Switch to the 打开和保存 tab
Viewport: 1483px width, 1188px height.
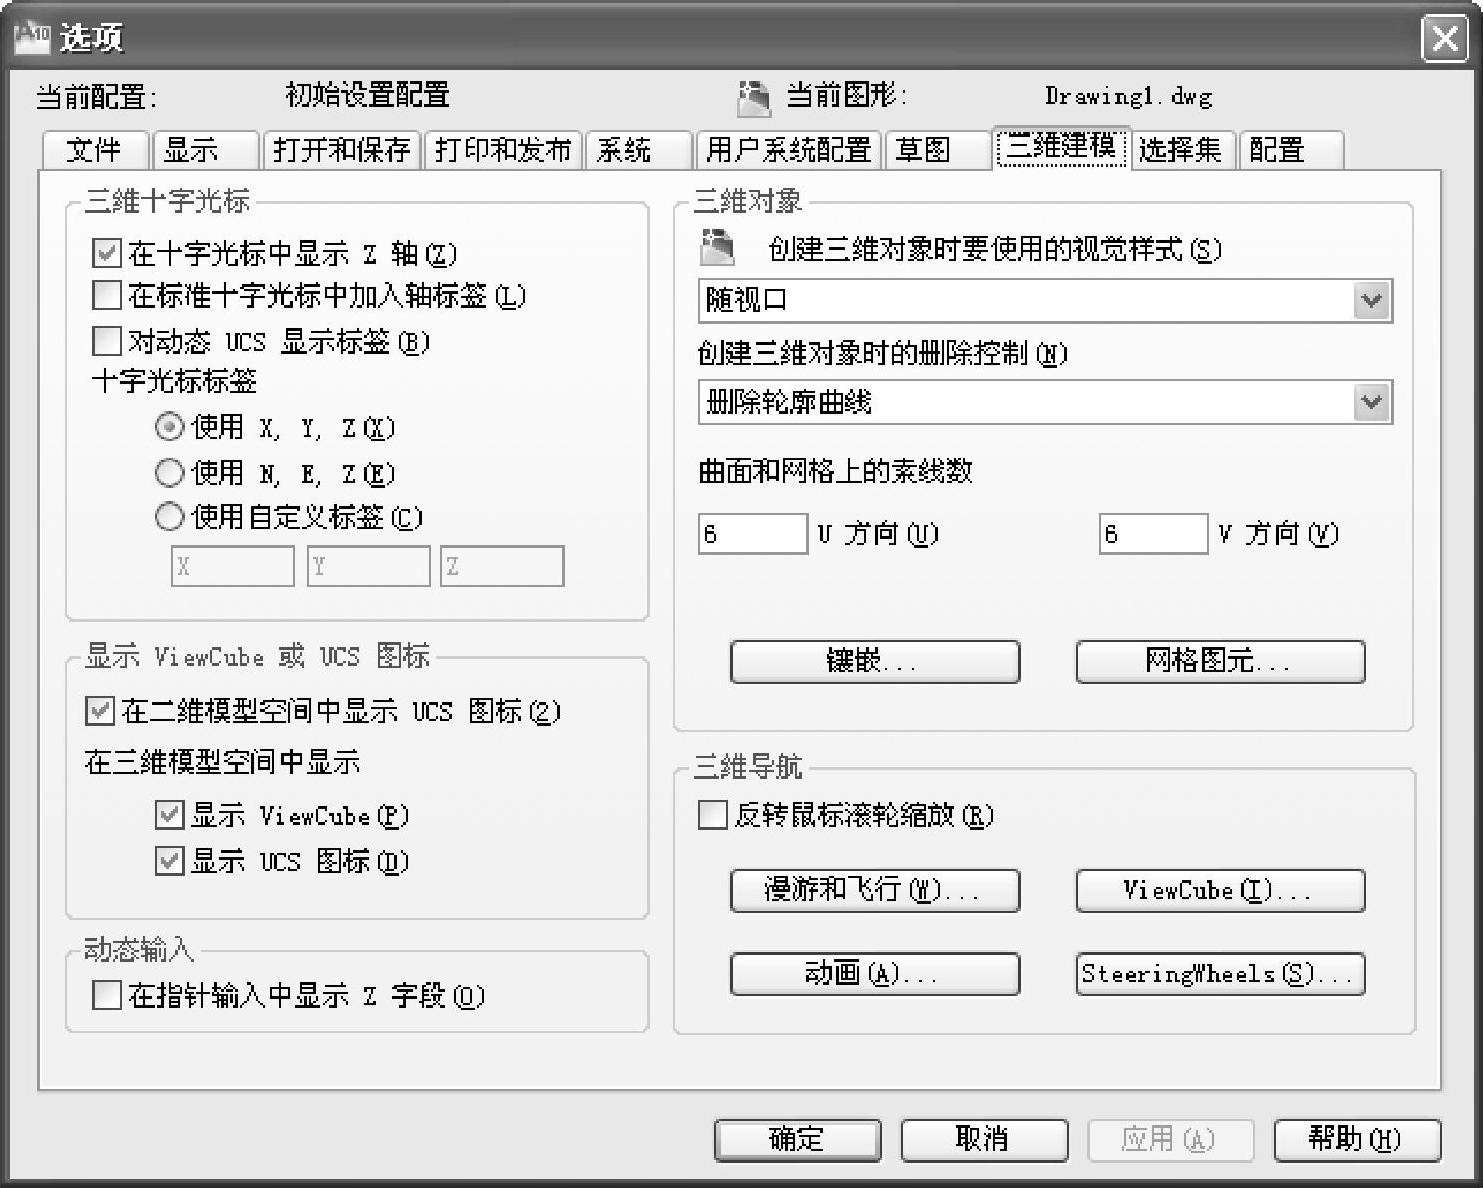(x=341, y=150)
